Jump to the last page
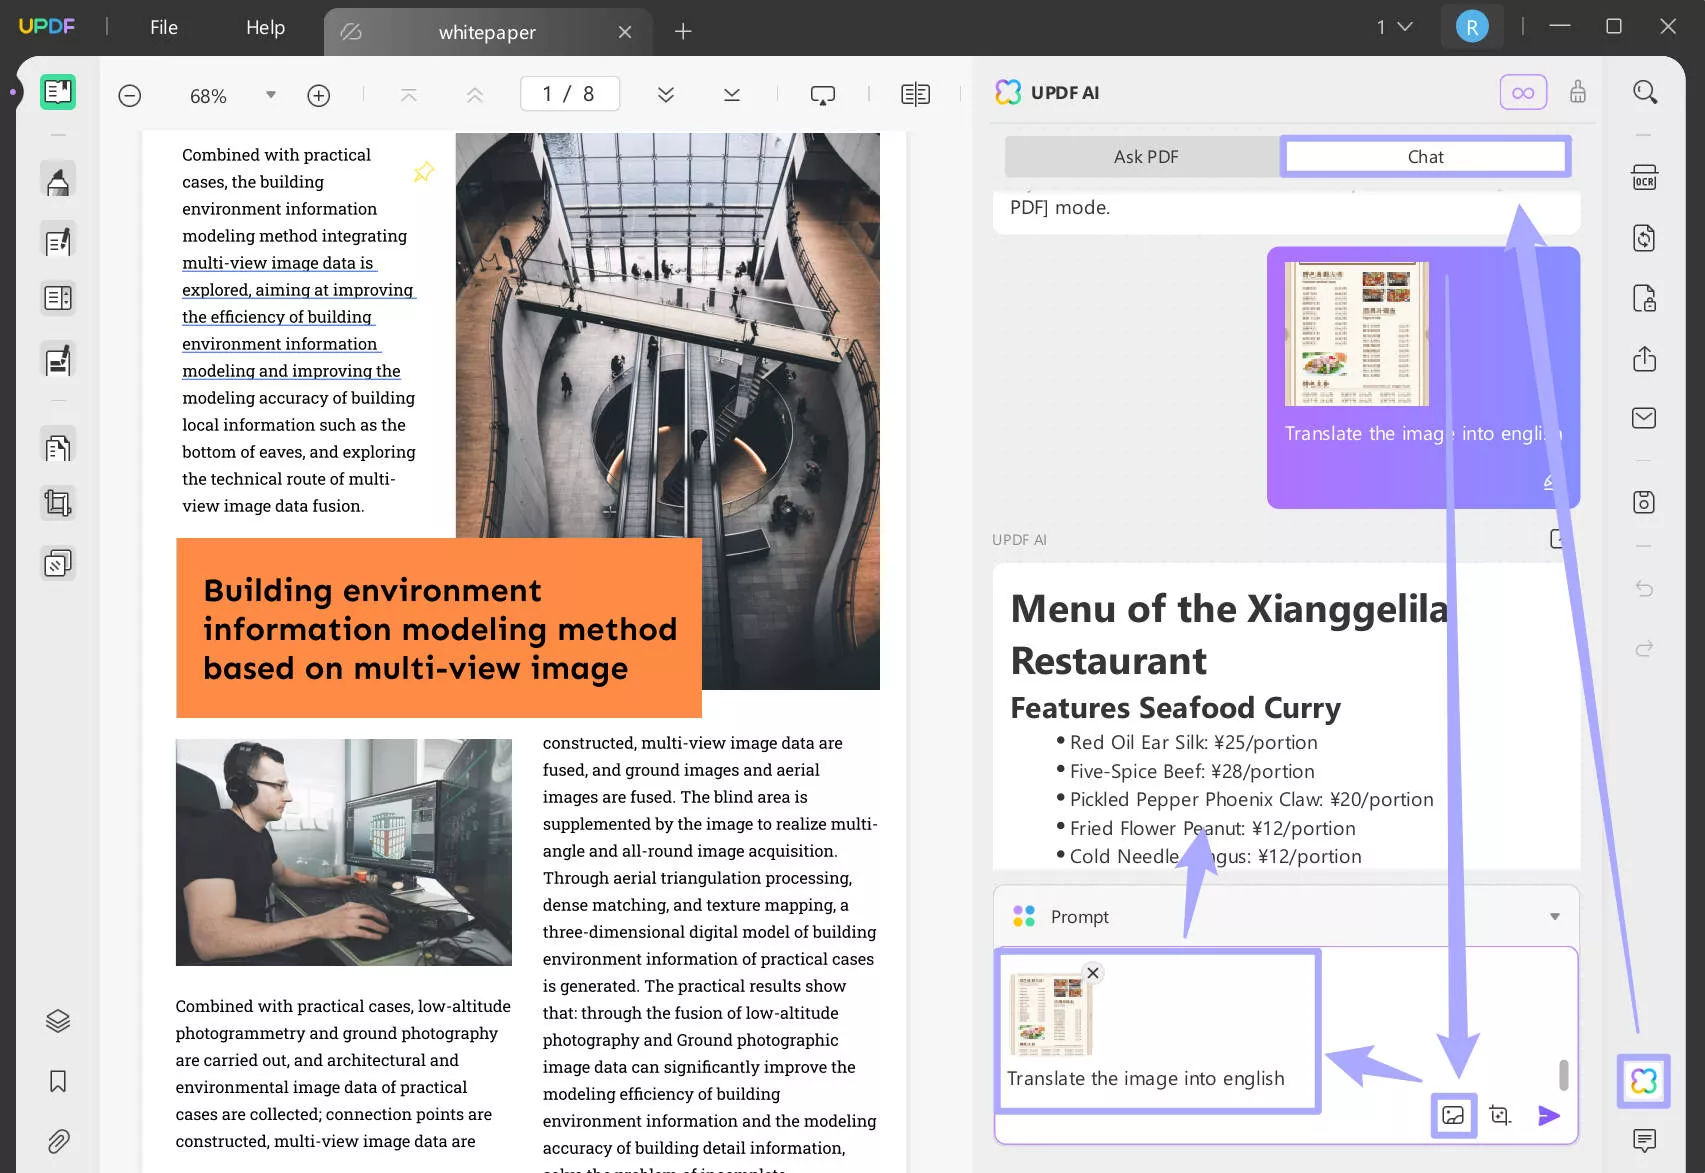 point(732,95)
